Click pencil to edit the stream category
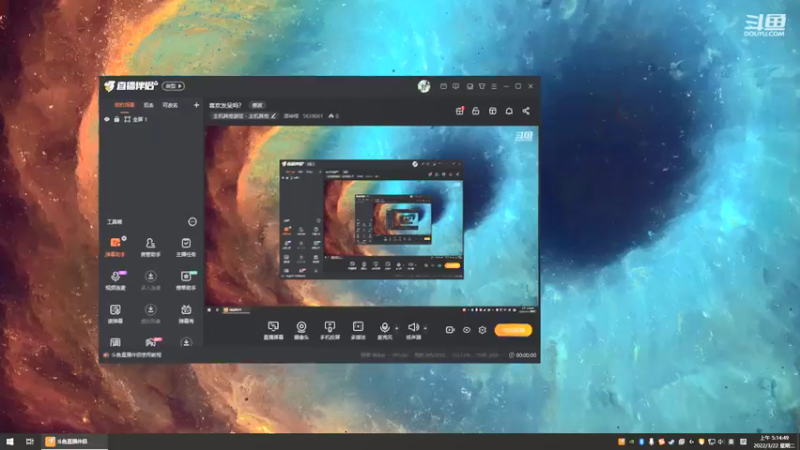The height and width of the screenshot is (450, 800). 273,116
